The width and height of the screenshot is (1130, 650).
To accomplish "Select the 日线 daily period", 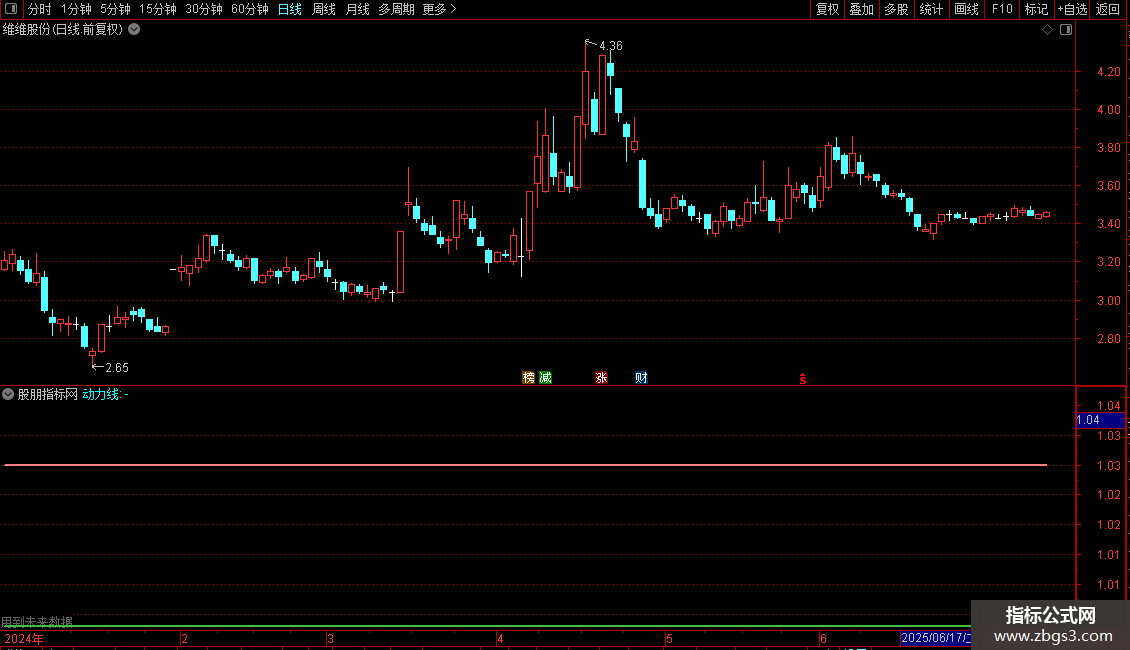I will click(290, 9).
